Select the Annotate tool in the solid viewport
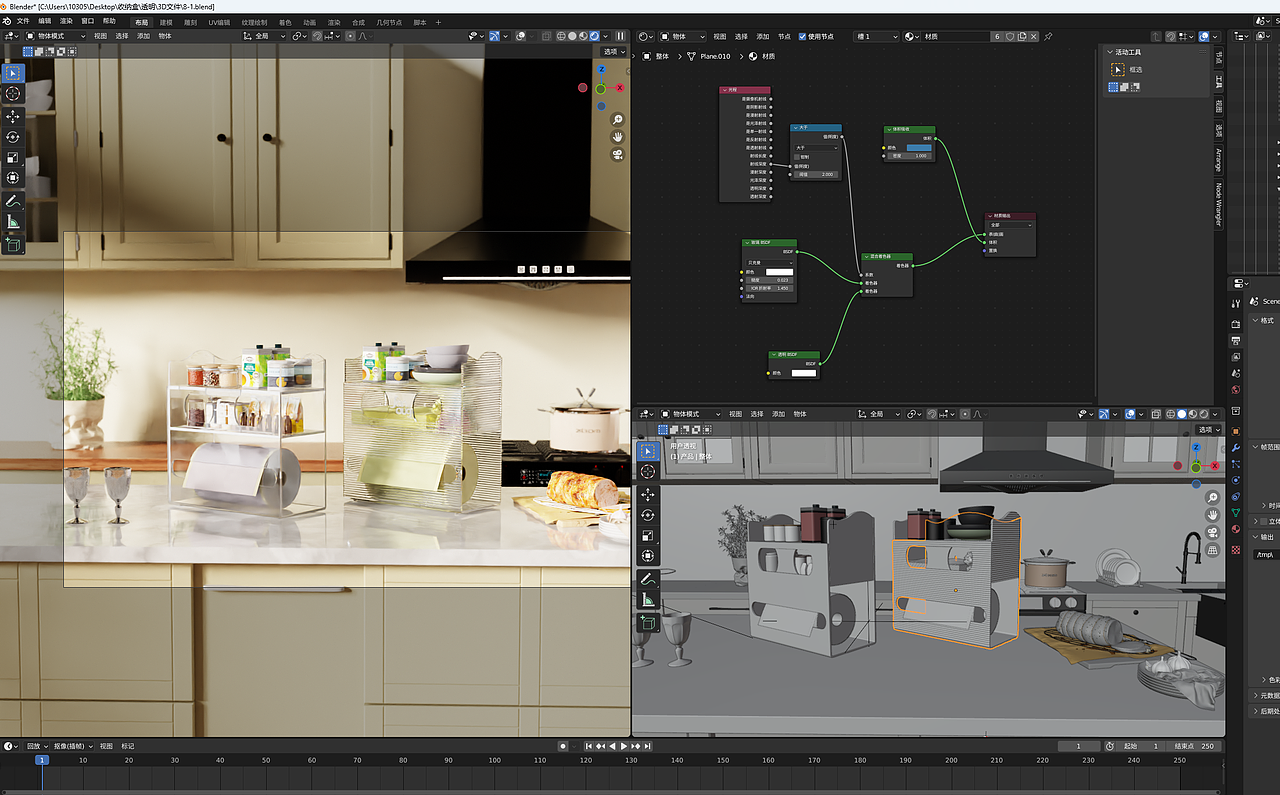Screen dimensions: 1280x795 tap(648, 579)
